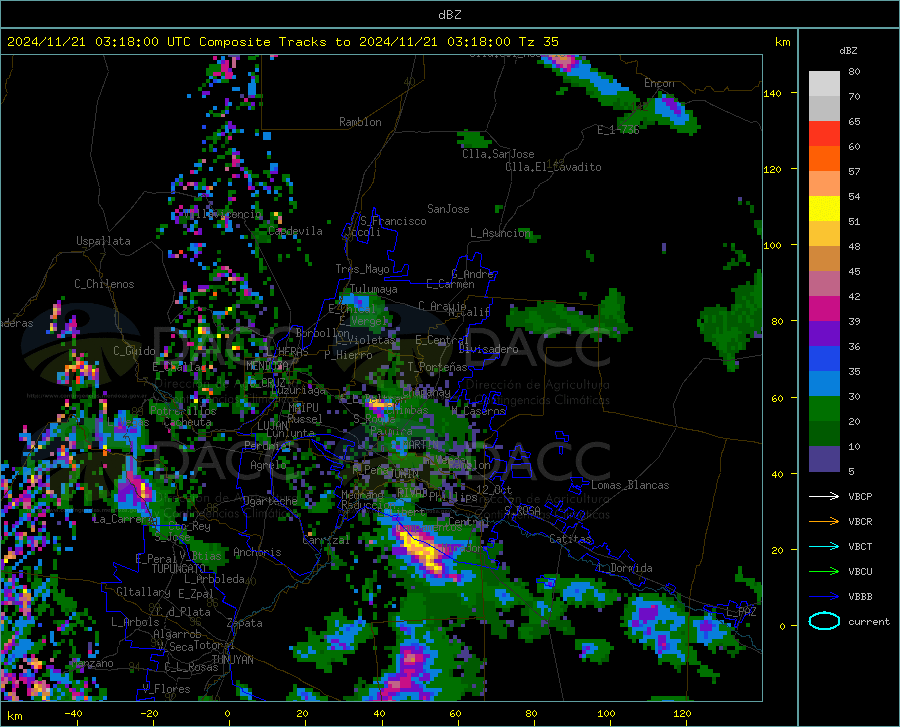
Task: Click the white VBCP arrow in legend
Action: click(824, 496)
